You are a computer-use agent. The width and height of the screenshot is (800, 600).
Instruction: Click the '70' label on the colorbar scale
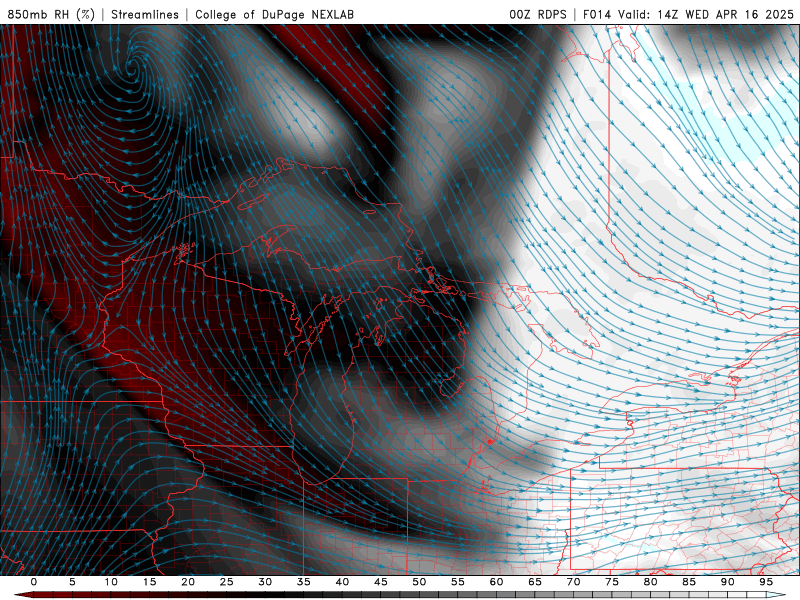point(573,582)
